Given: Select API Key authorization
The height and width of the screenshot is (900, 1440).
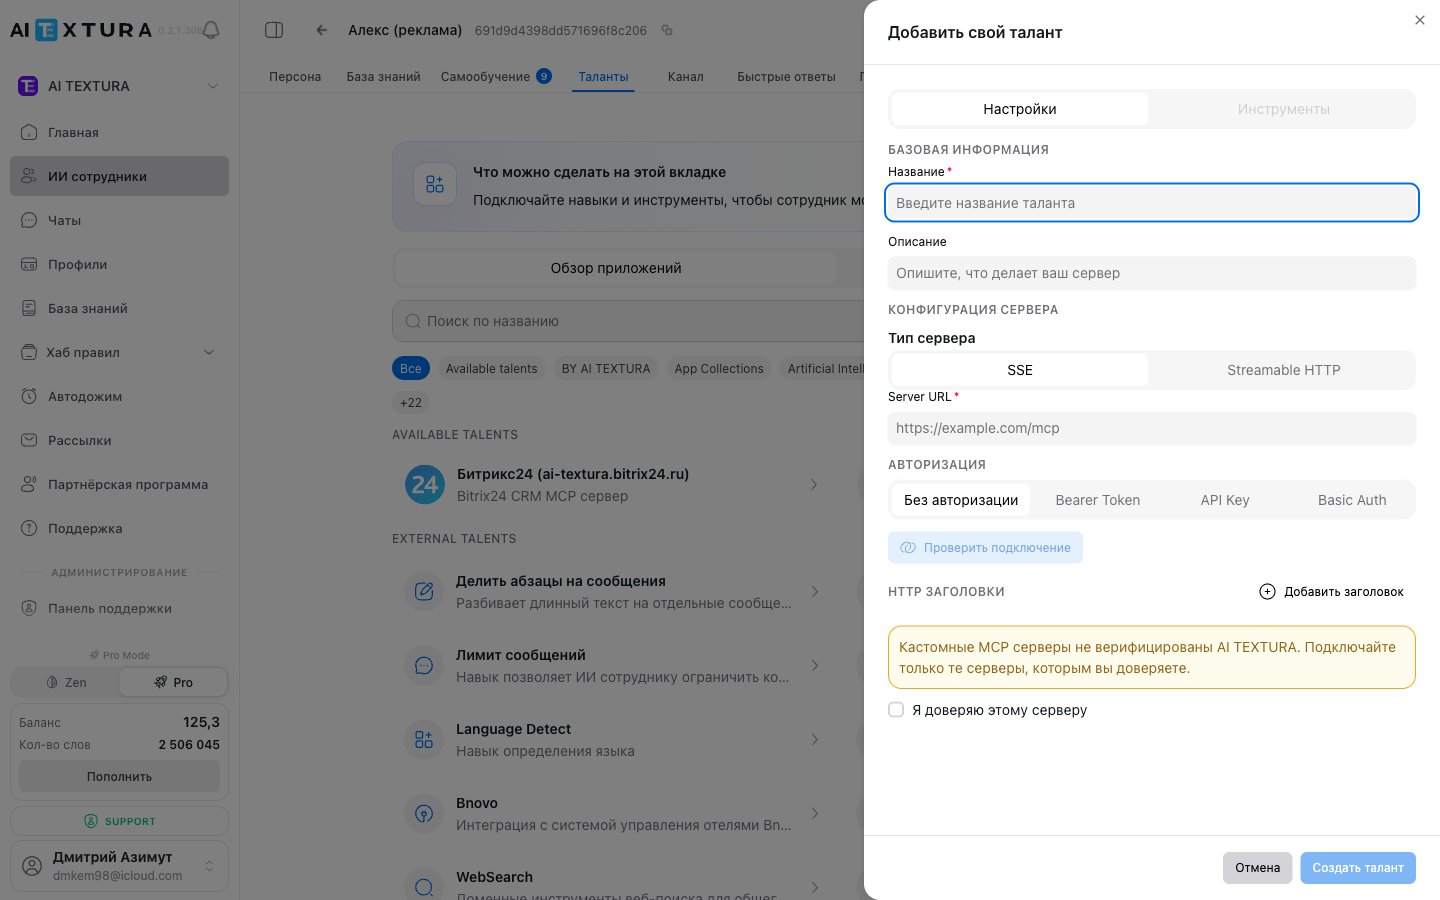Looking at the screenshot, I should tap(1225, 500).
